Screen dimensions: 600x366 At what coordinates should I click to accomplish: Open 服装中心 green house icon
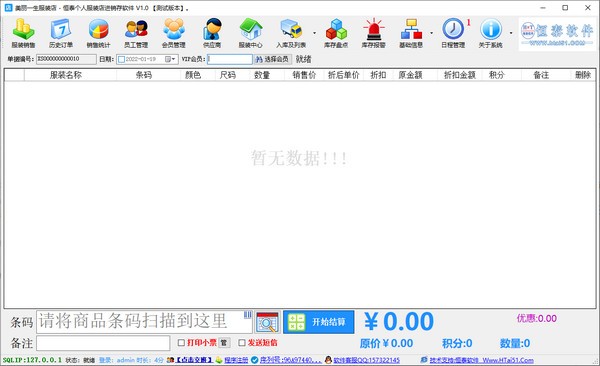coord(251,33)
